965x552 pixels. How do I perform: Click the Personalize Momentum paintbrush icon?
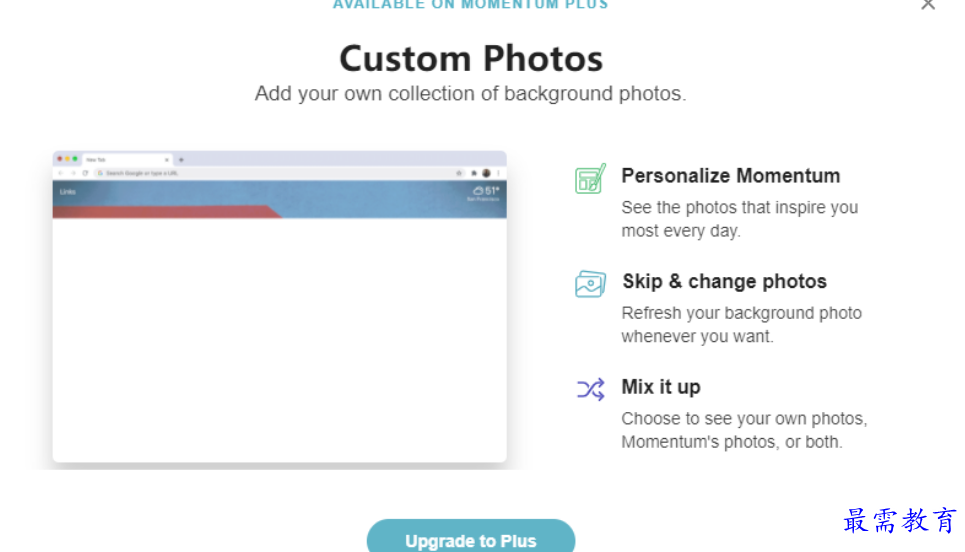[590, 178]
